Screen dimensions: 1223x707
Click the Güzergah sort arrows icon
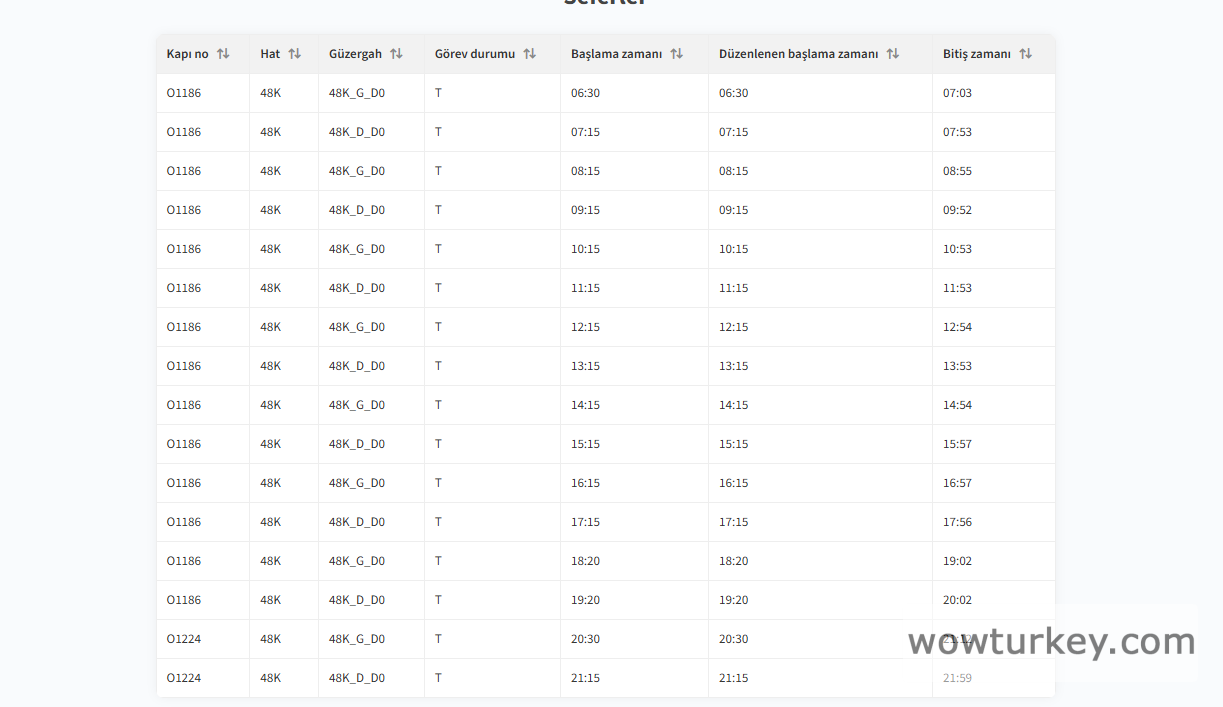[x=396, y=54]
